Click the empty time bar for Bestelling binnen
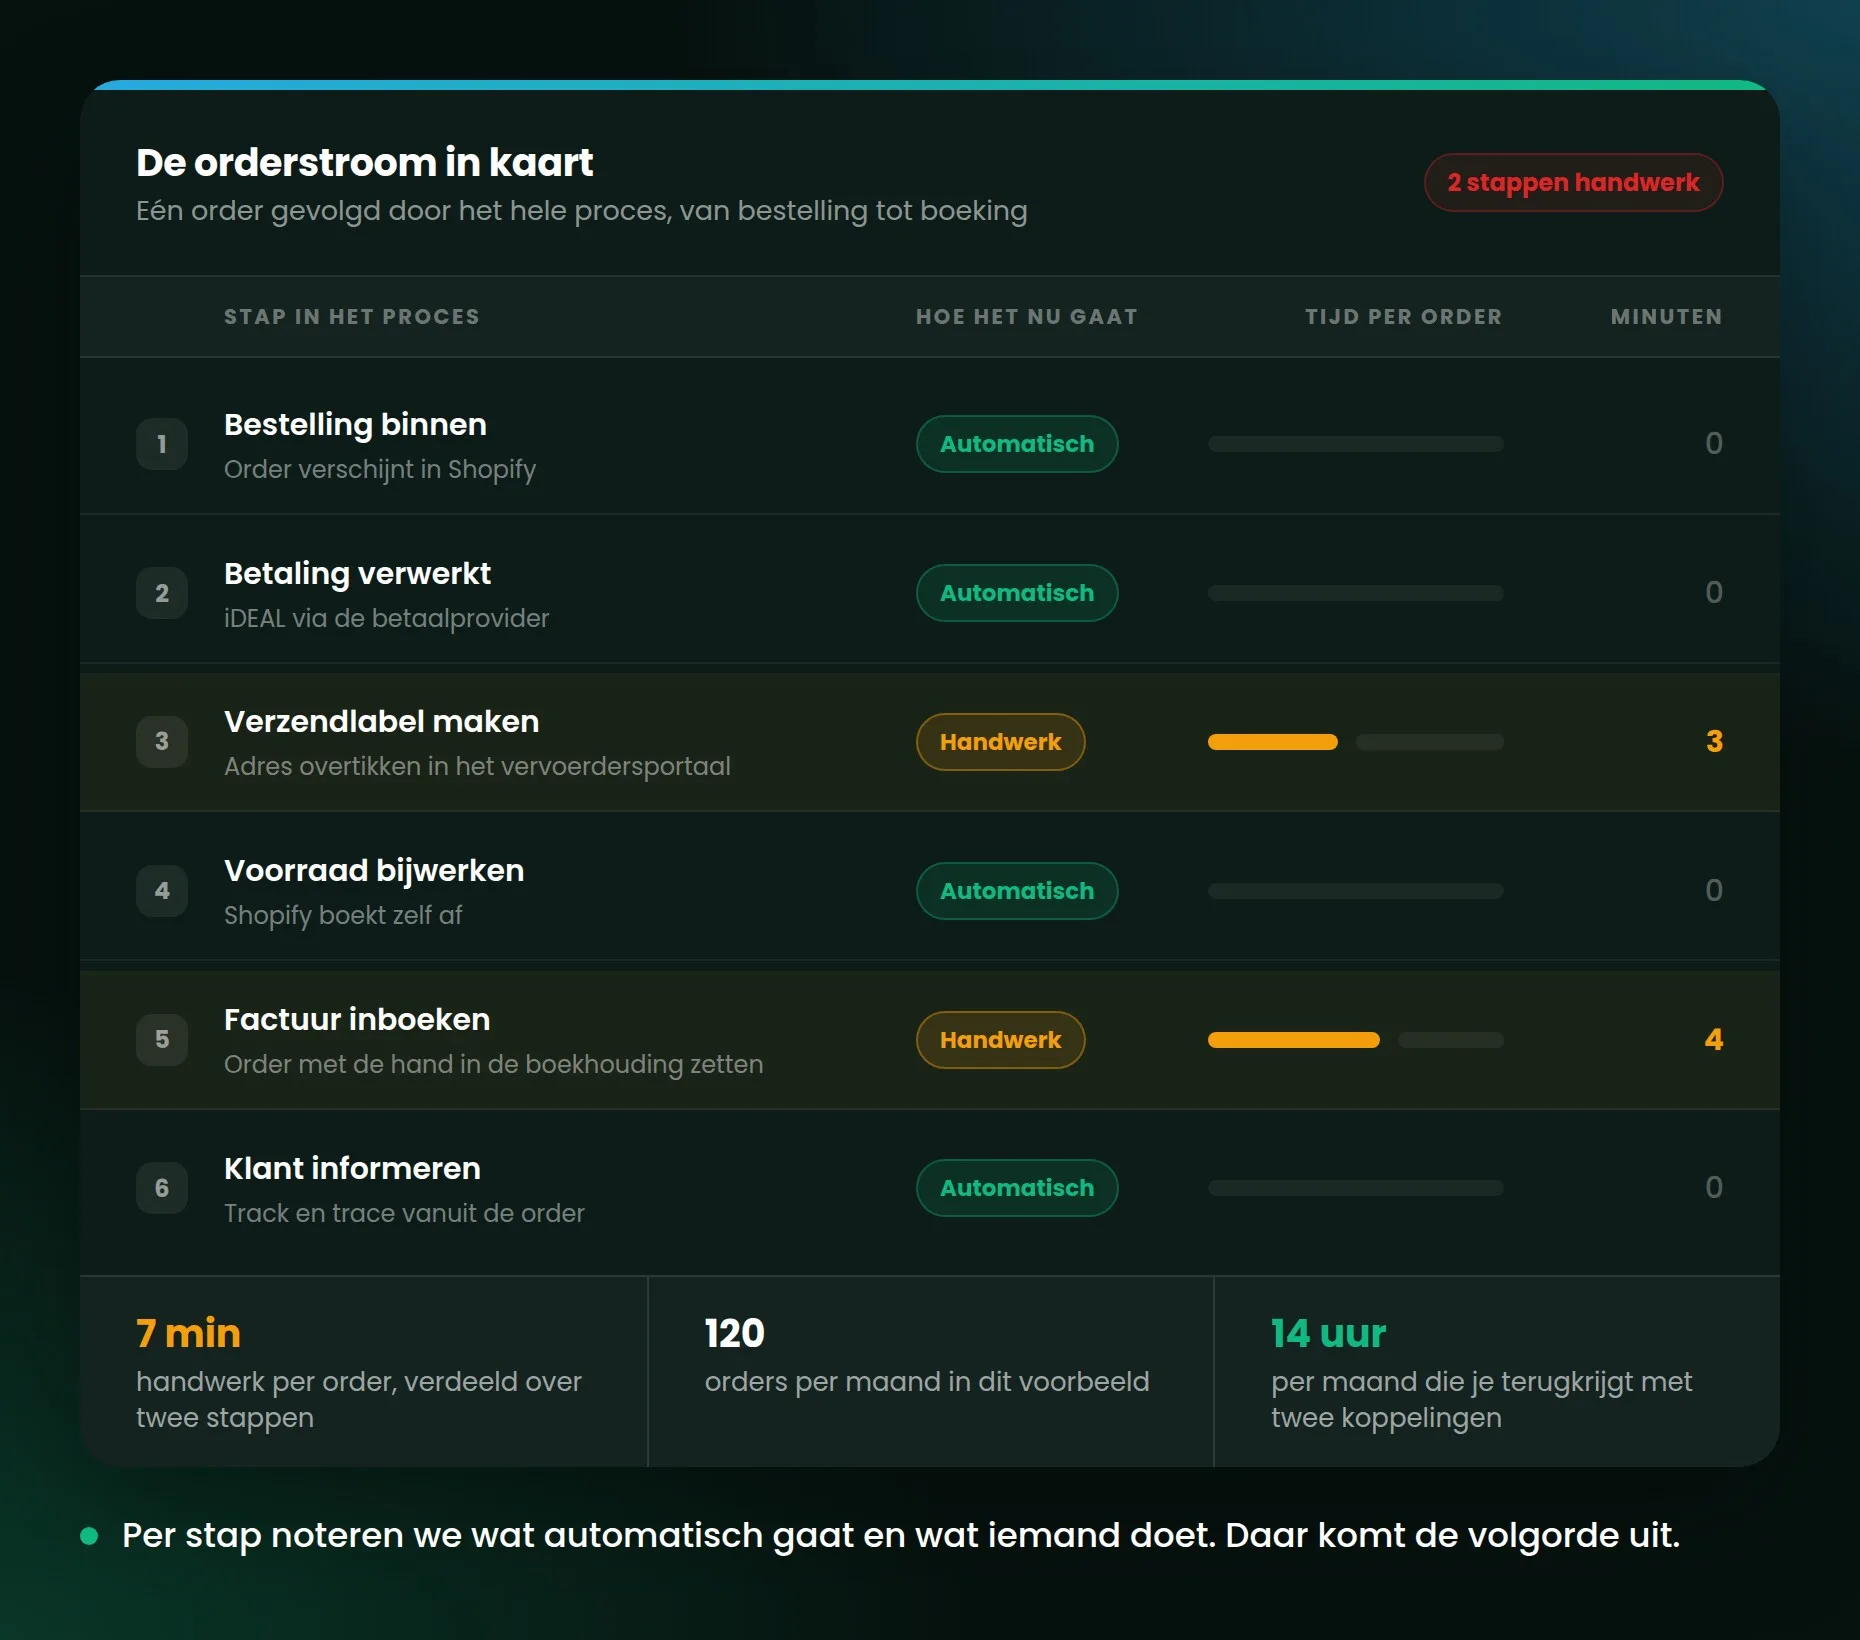1860x1640 pixels. pyautogui.click(x=1356, y=444)
